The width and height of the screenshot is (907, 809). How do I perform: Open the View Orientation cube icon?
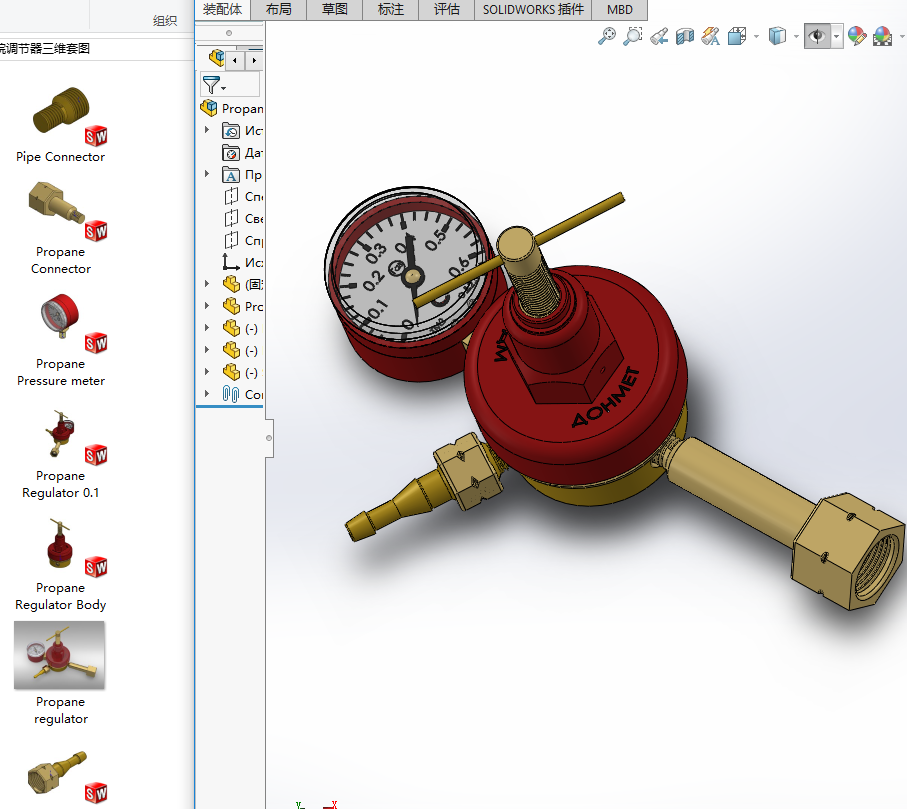[x=738, y=37]
